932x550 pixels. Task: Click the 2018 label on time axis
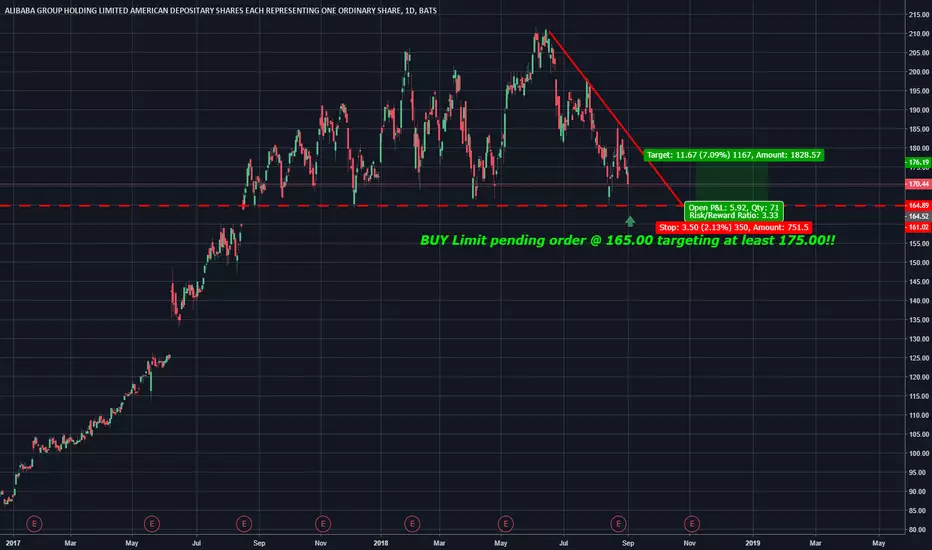pyautogui.click(x=380, y=543)
